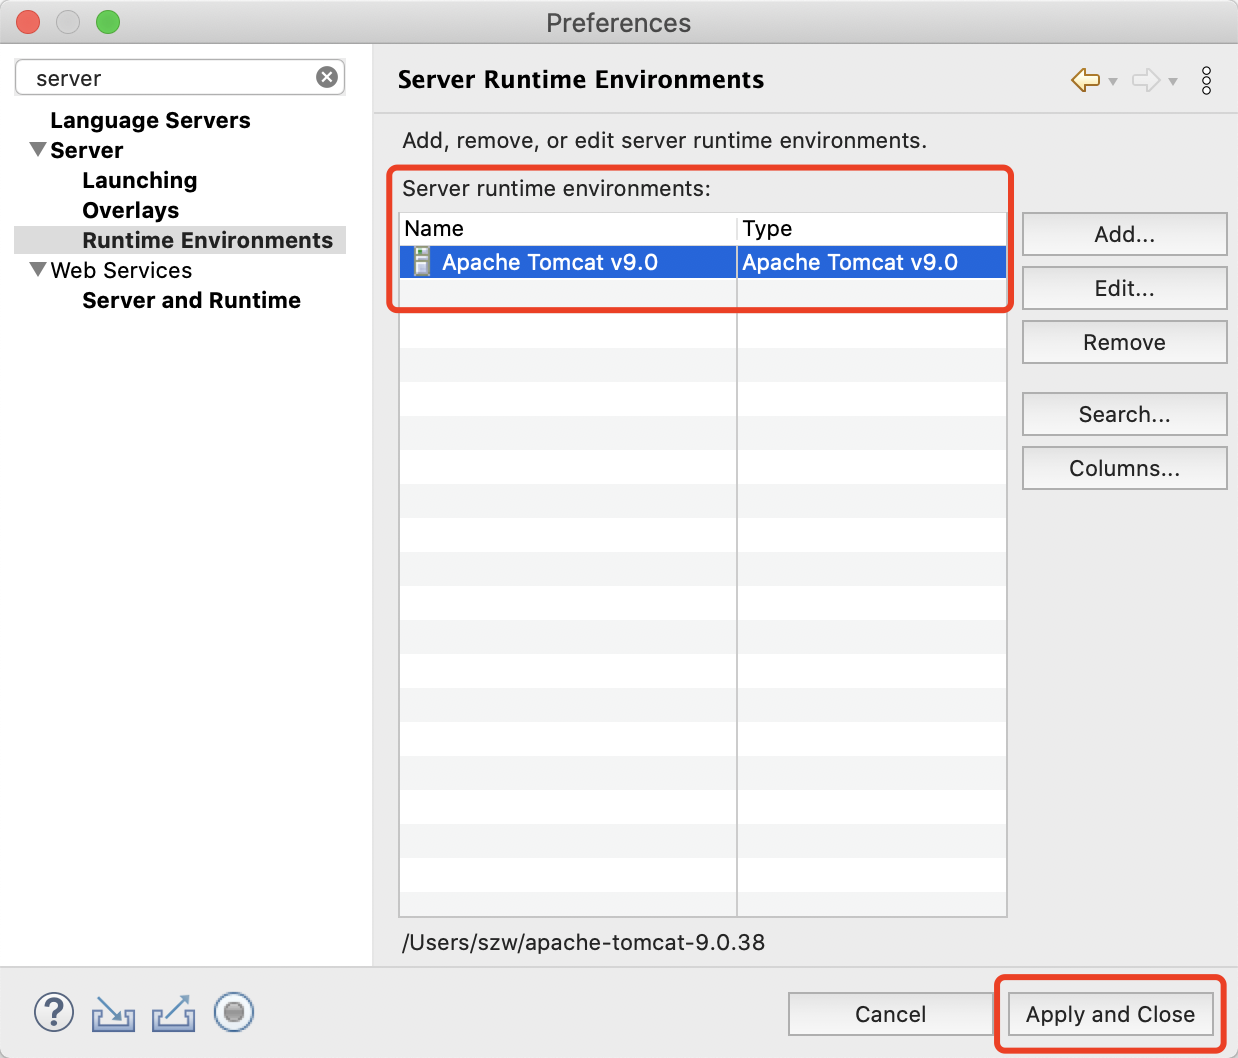Open the Launching preferences page
This screenshot has height=1058, width=1238.
point(140,180)
